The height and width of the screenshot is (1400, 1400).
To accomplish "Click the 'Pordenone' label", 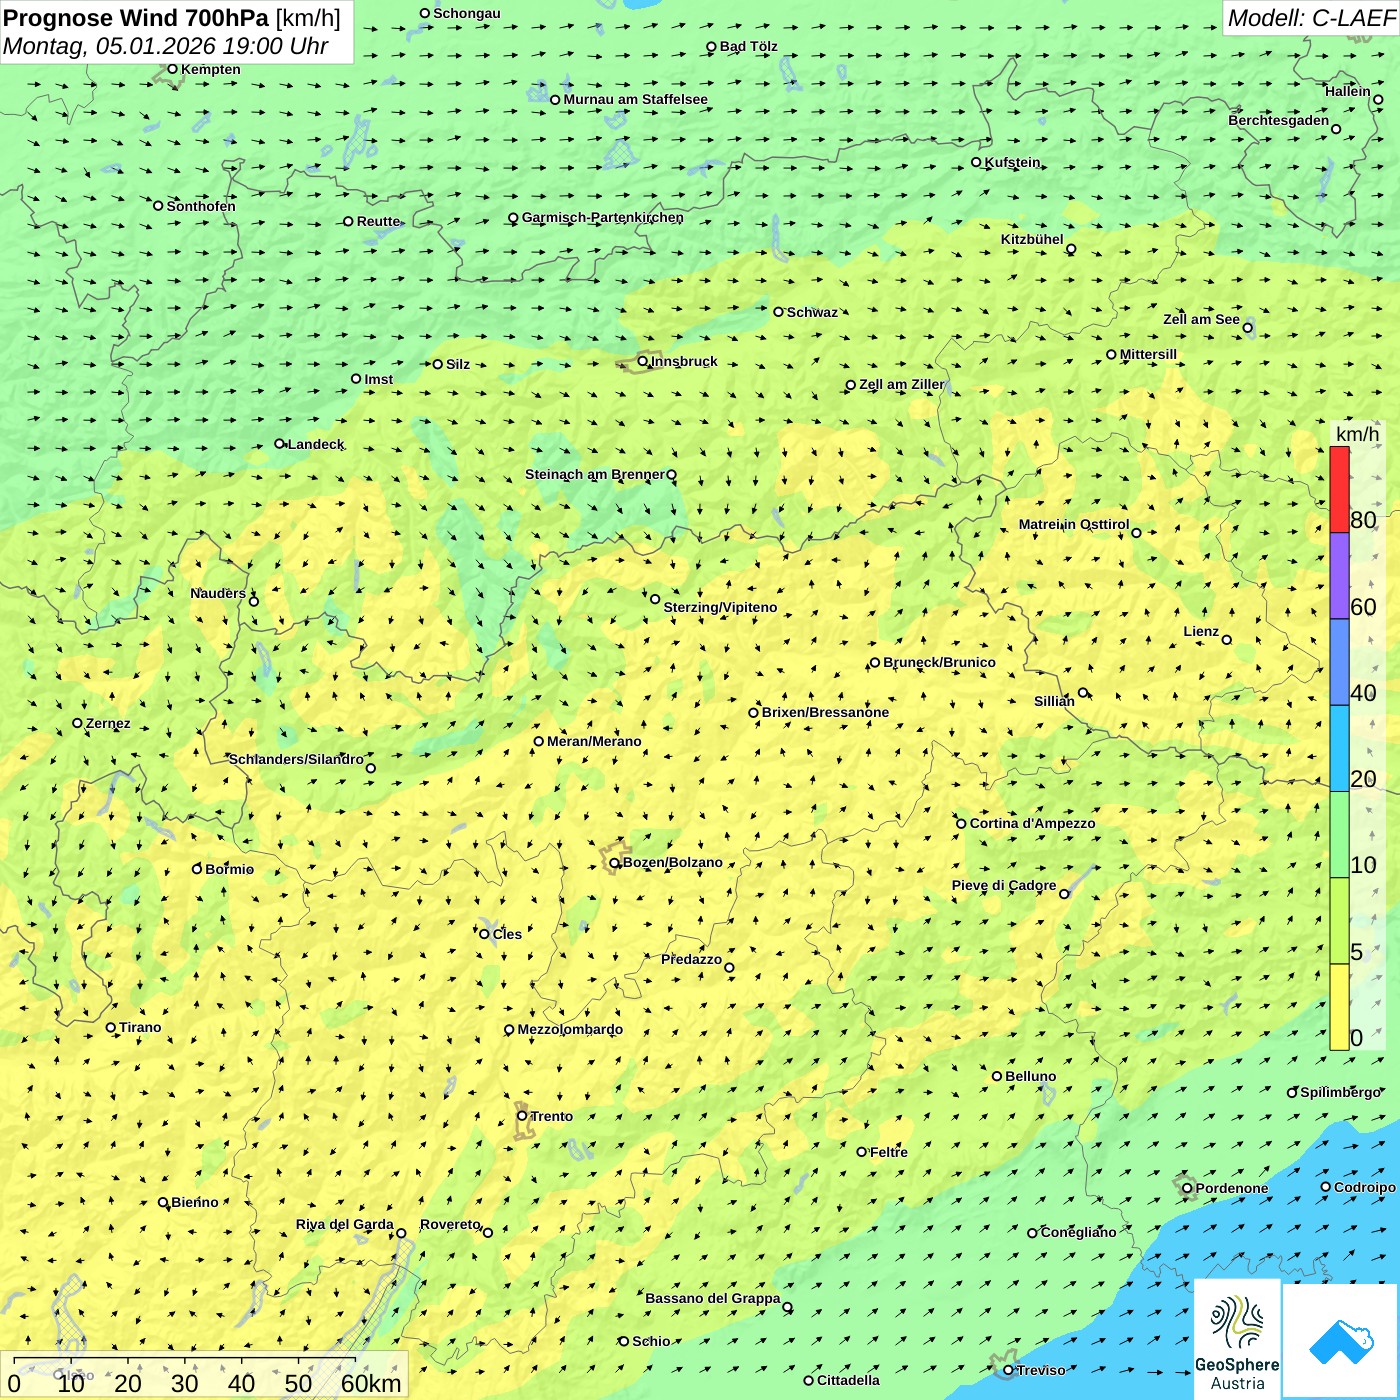I will pos(1232,1188).
